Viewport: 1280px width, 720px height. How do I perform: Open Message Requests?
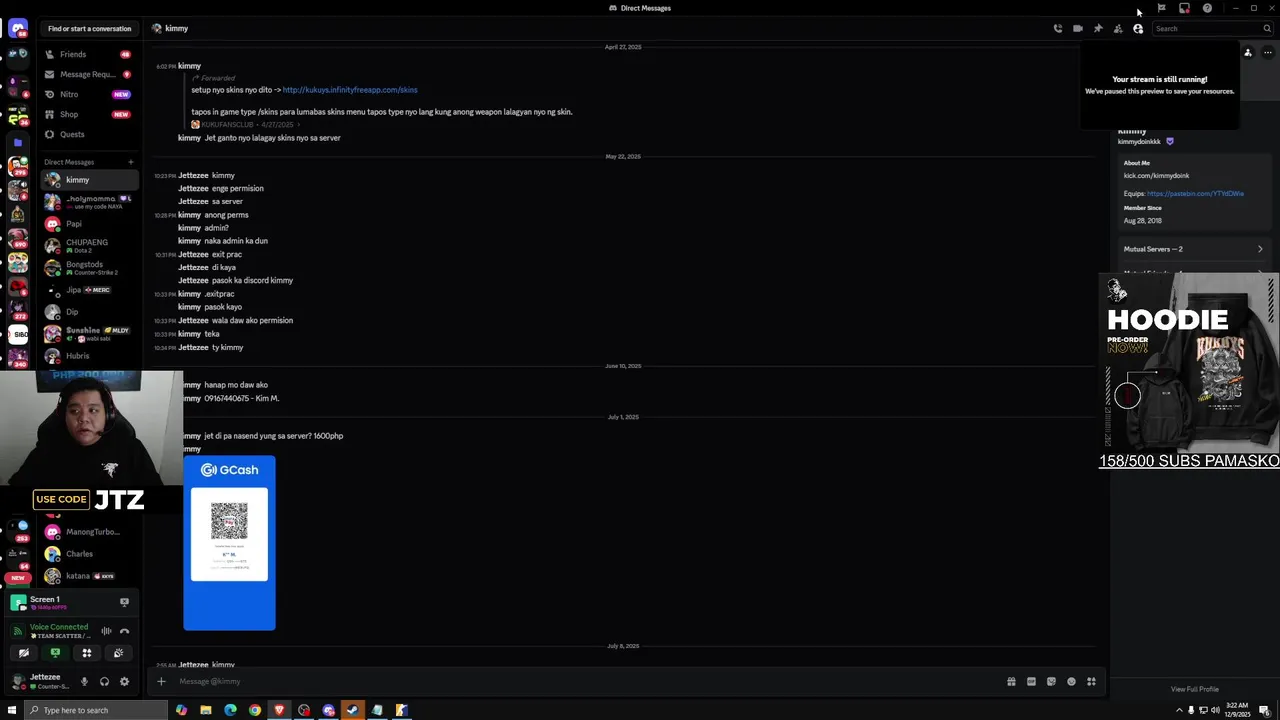(x=90, y=74)
